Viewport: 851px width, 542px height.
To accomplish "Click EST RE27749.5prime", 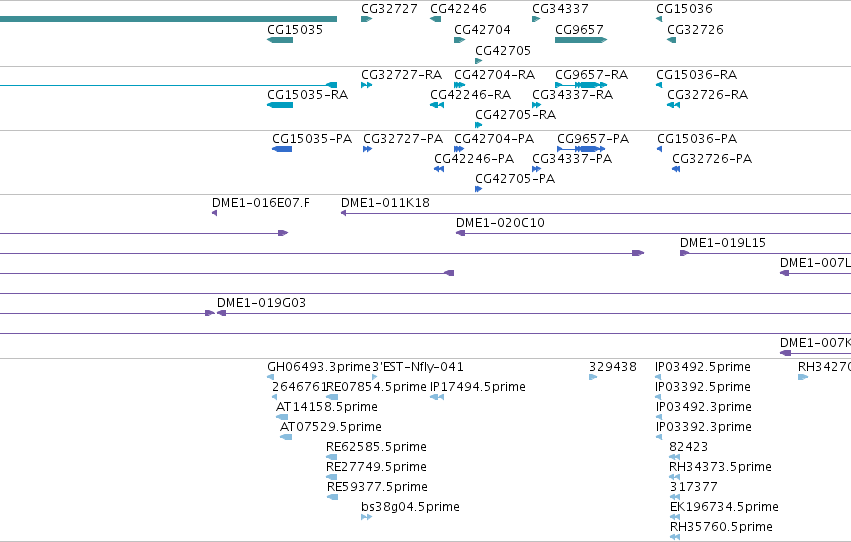I will 376,468.
